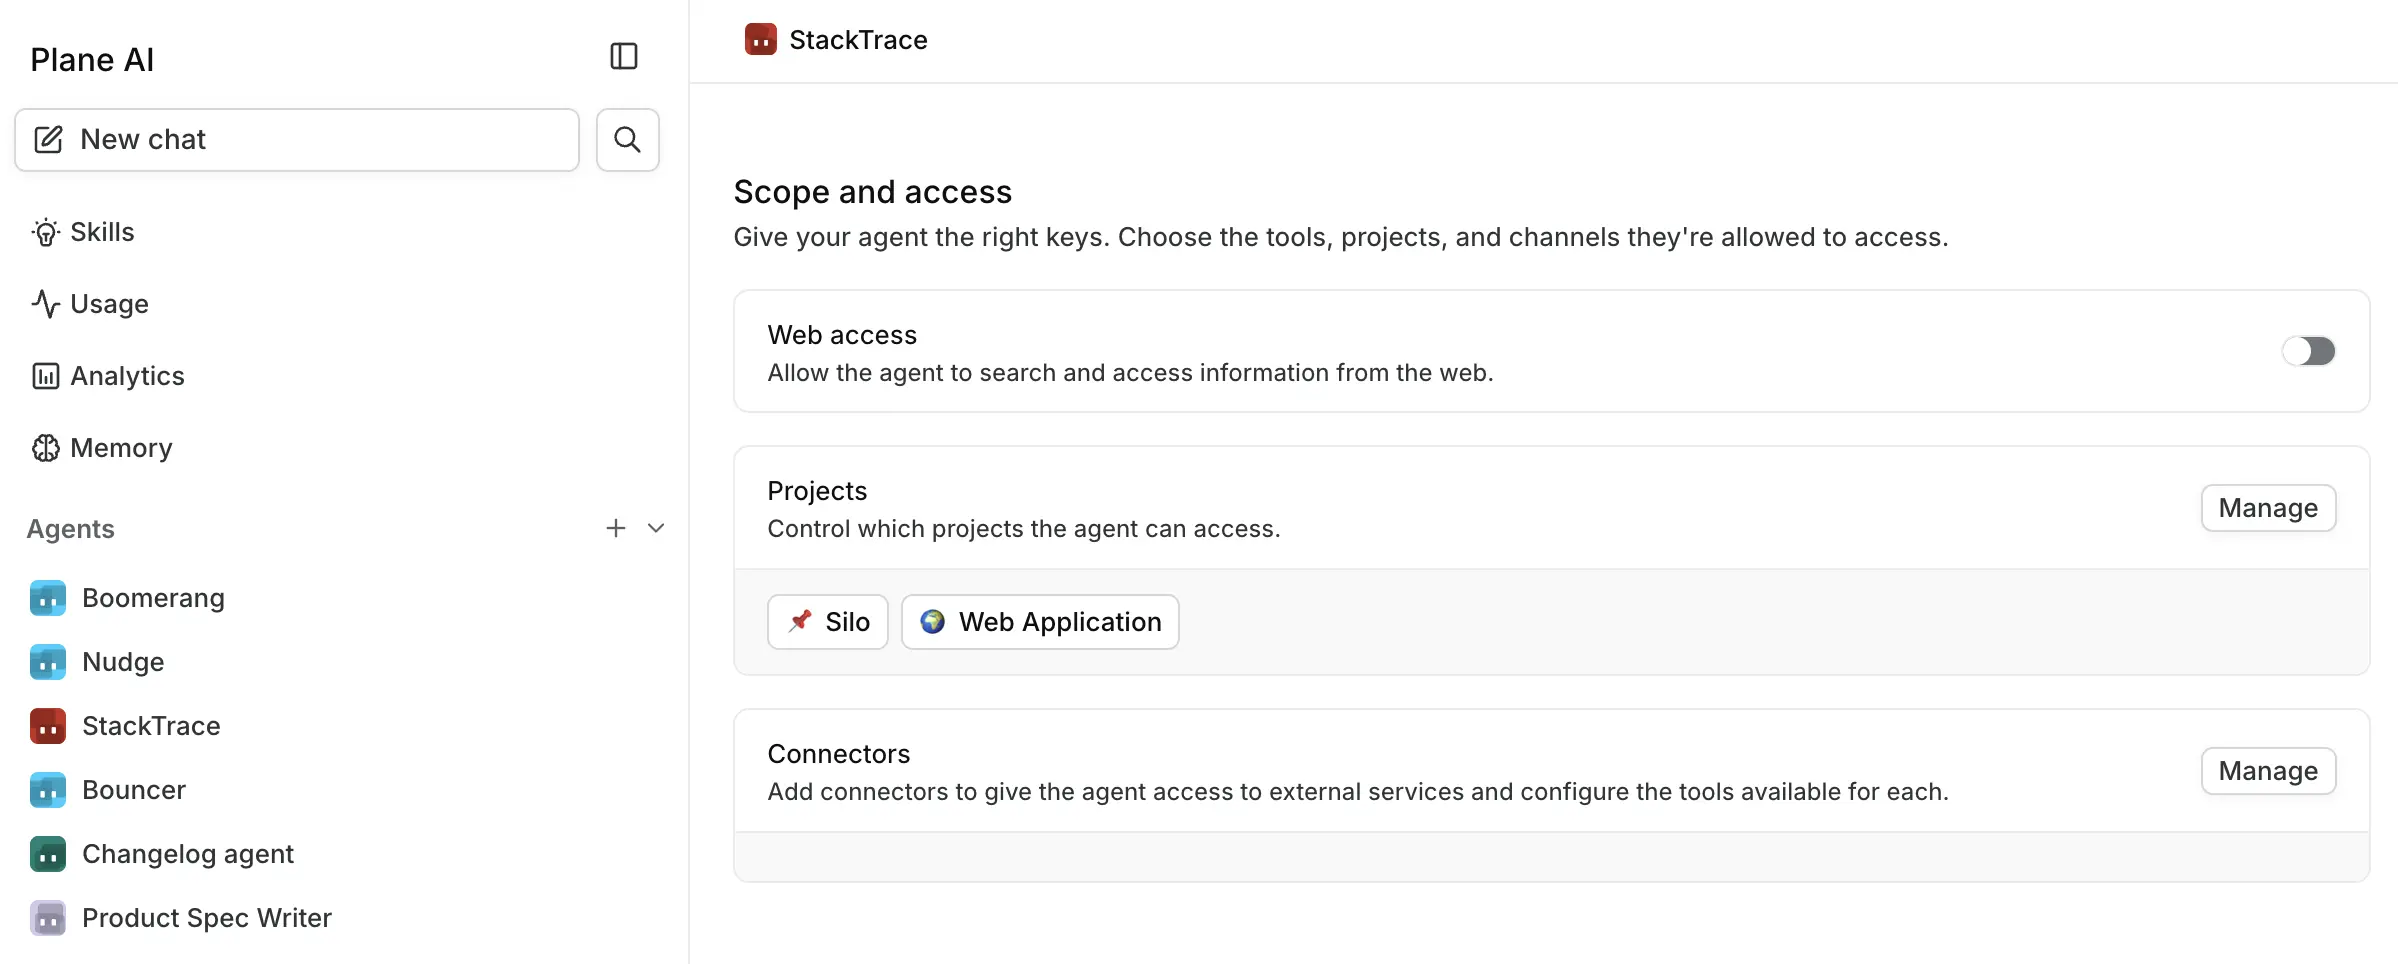The height and width of the screenshot is (964, 2398).
Task: Open the search icon button
Action: 627,140
